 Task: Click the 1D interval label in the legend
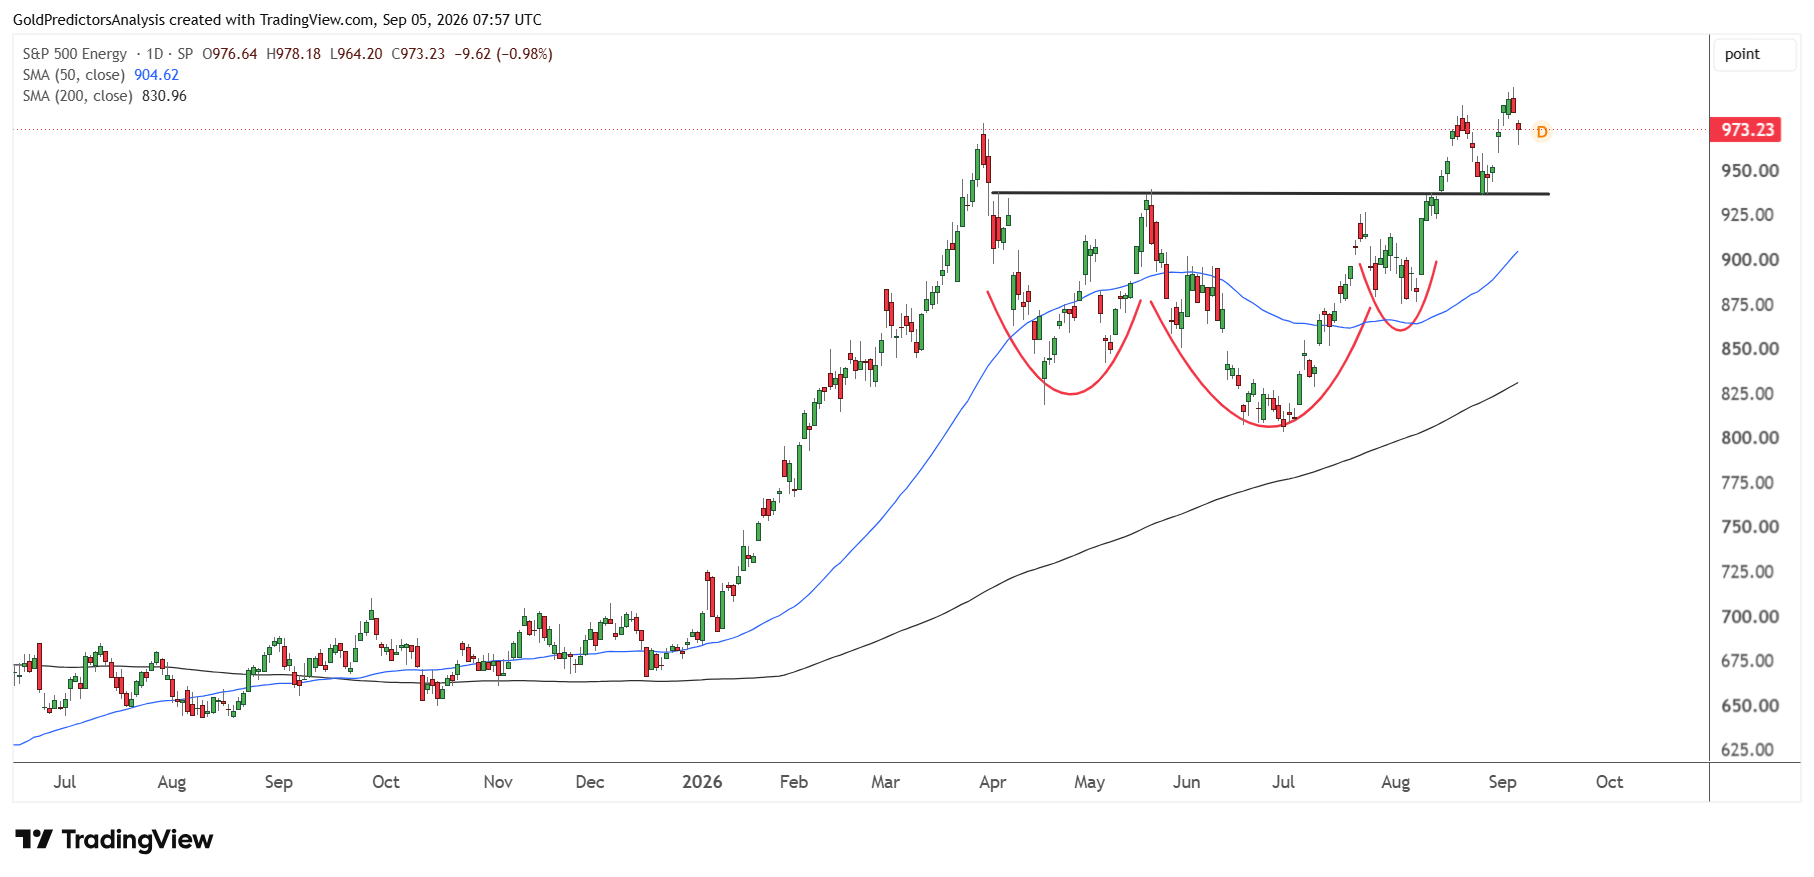click(155, 54)
